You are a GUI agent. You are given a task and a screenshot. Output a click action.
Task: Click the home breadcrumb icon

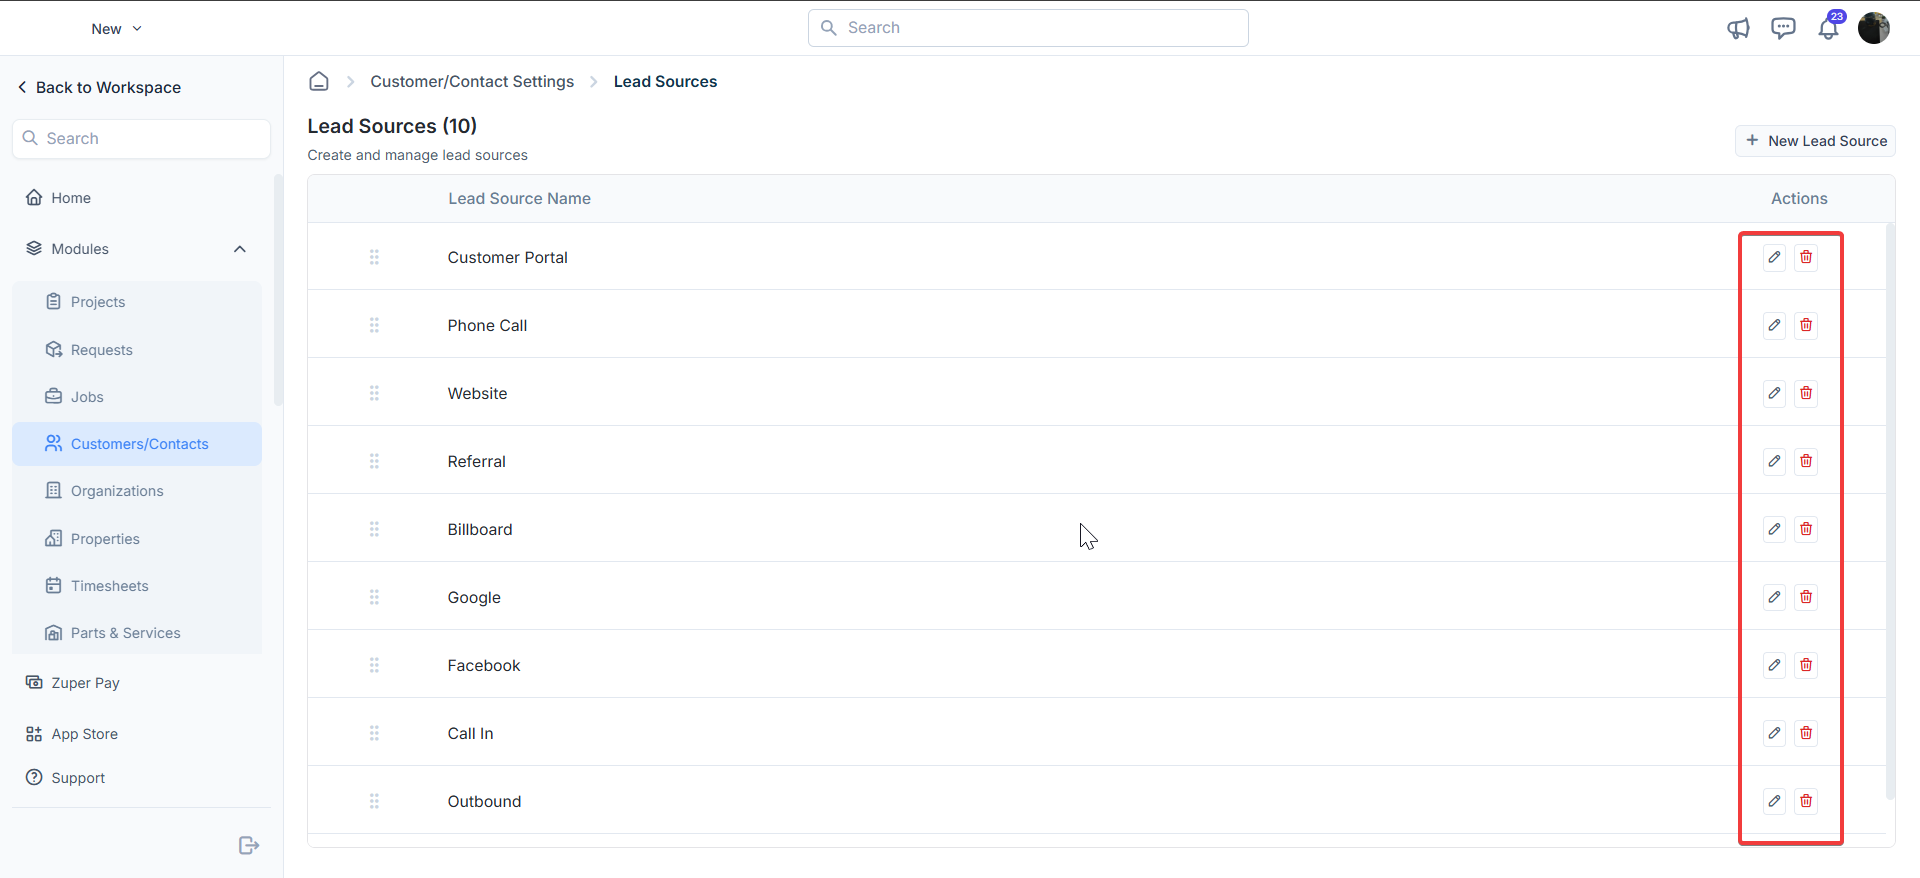(x=319, y=81)
